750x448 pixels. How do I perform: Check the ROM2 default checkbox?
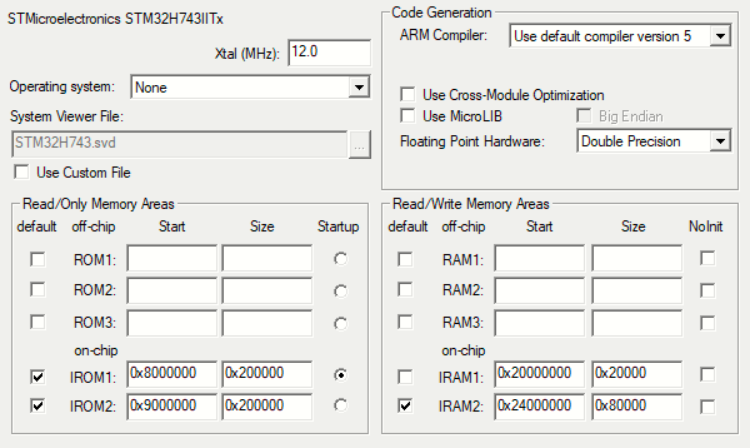[x=37, y=290]
